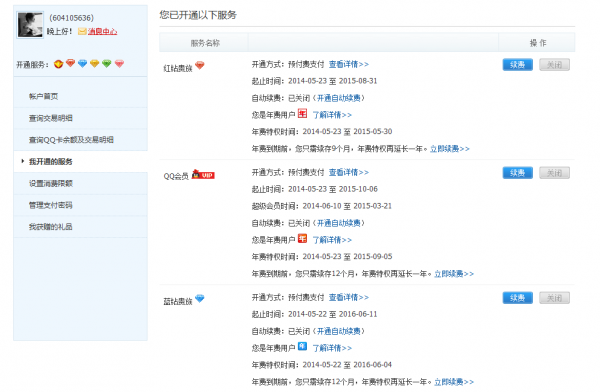Click the QQ会员 service name

176,176
